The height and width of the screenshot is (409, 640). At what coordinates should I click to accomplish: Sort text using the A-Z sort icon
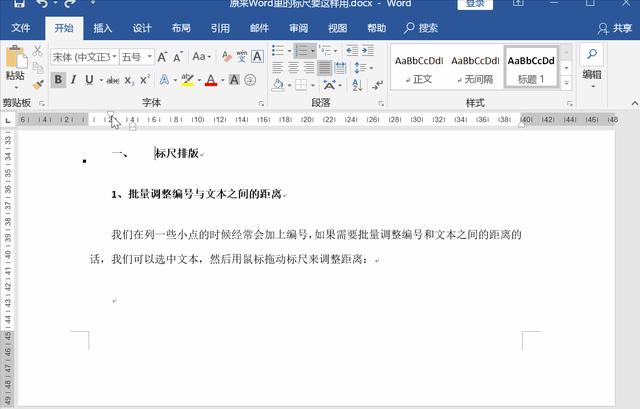click(x=357, y=85)
